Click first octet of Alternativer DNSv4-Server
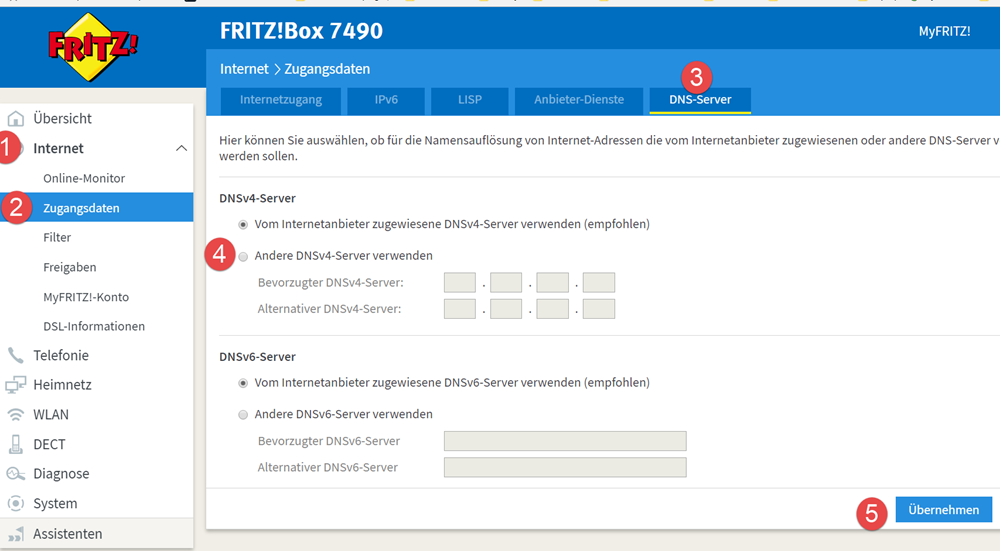This screenshot has width=1000, height=551. (460, 309)
